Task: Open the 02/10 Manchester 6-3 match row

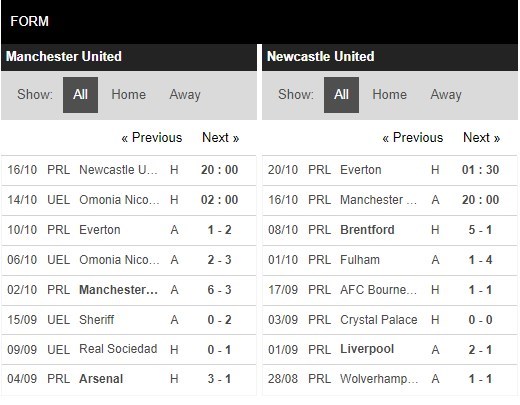Action: coord(129,290)
